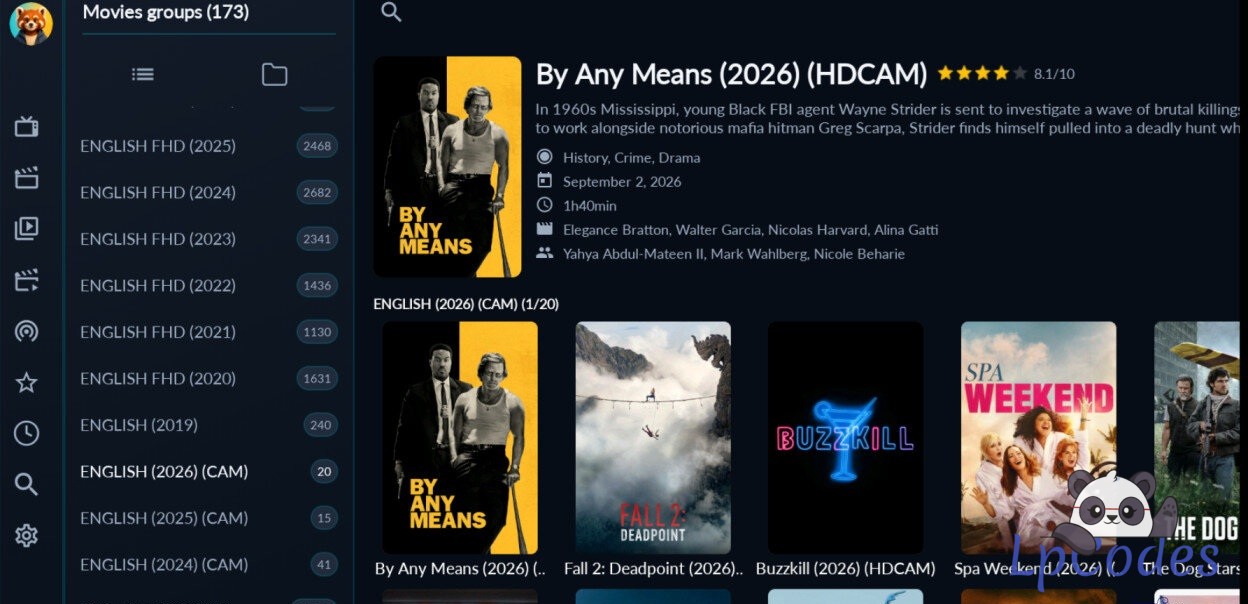Open Fall 2: Deadpoint movie poster

tap(653, 438)
